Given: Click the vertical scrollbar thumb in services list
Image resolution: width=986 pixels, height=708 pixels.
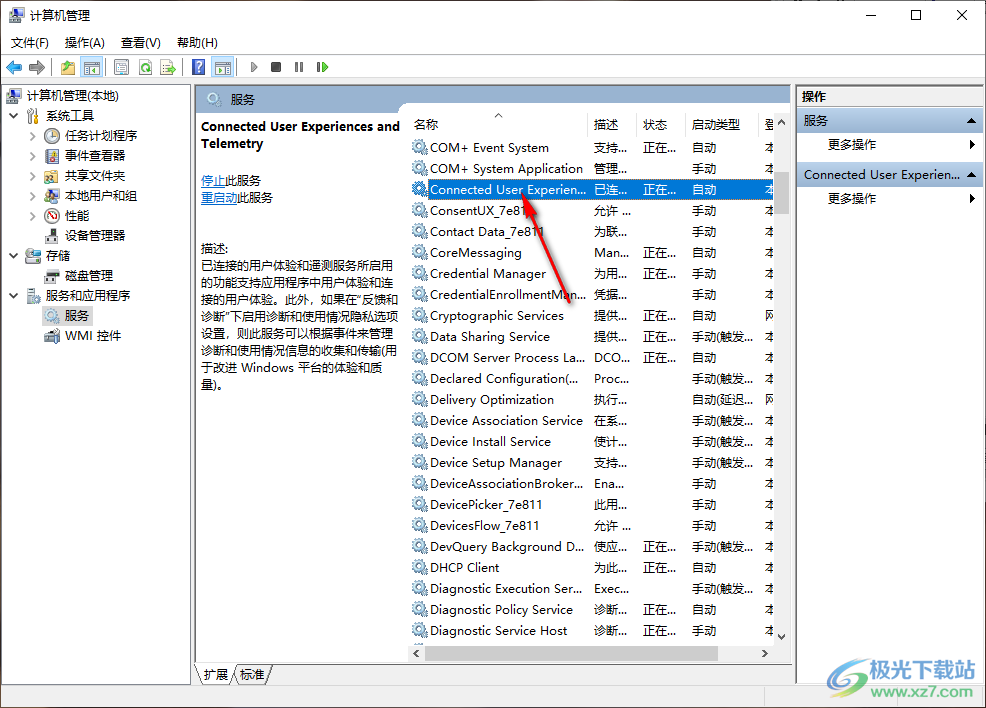Looking at the screenshot, I should coord(782,192).
